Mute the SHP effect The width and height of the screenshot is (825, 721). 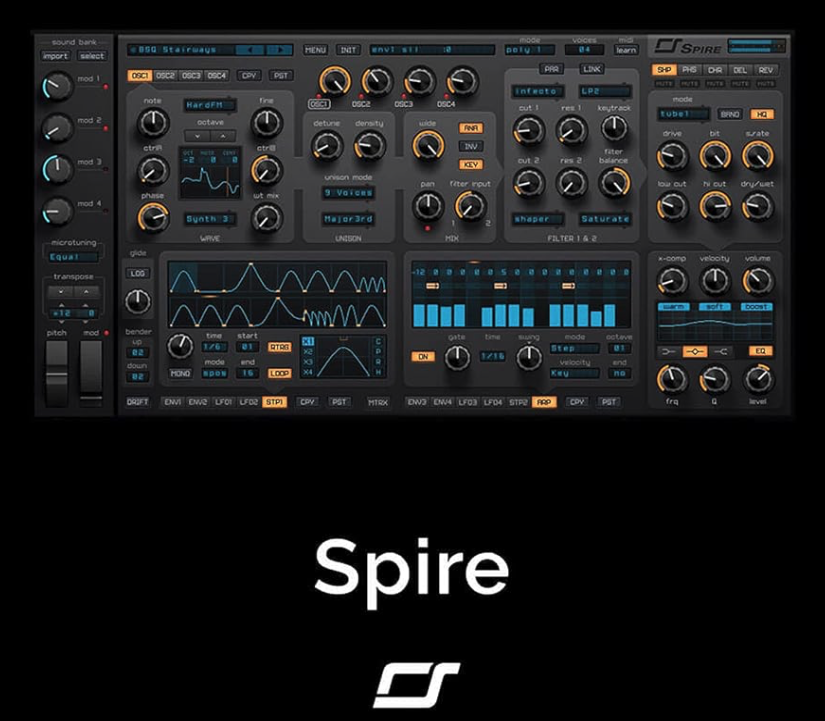pos(664,83)
